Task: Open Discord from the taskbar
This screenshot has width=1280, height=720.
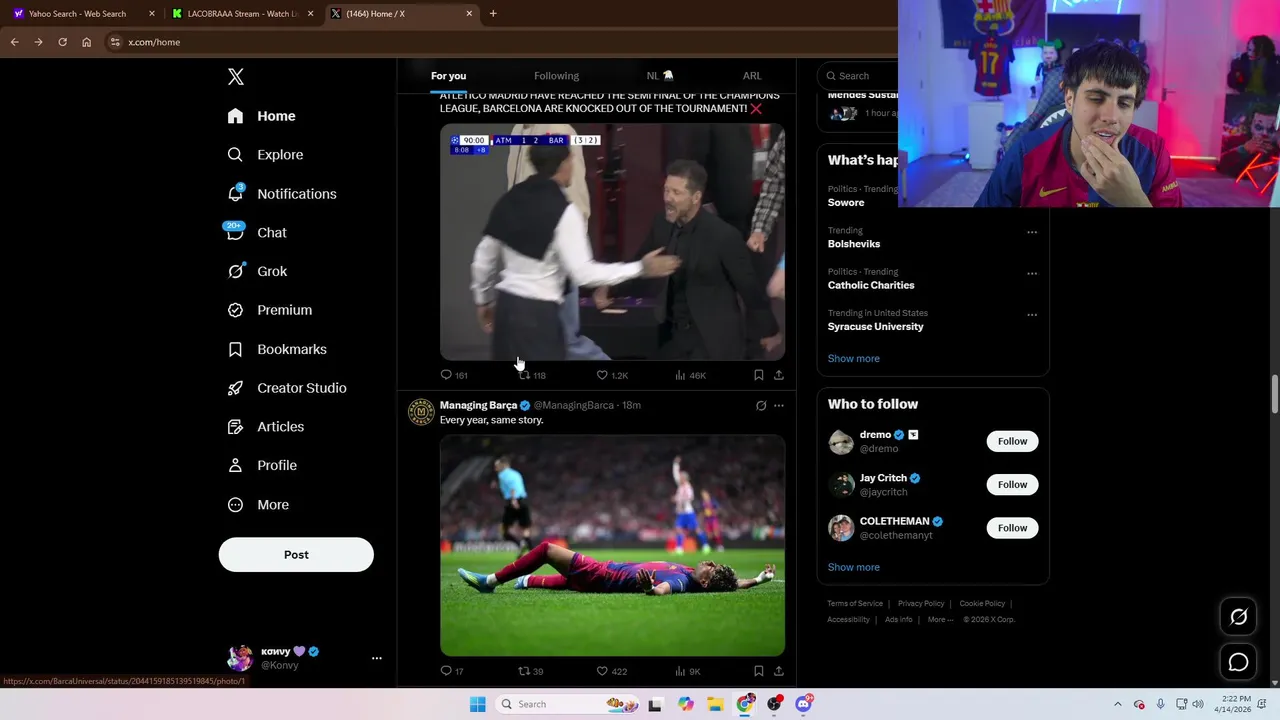Action: pyautogui.click(x=803, y=704)
